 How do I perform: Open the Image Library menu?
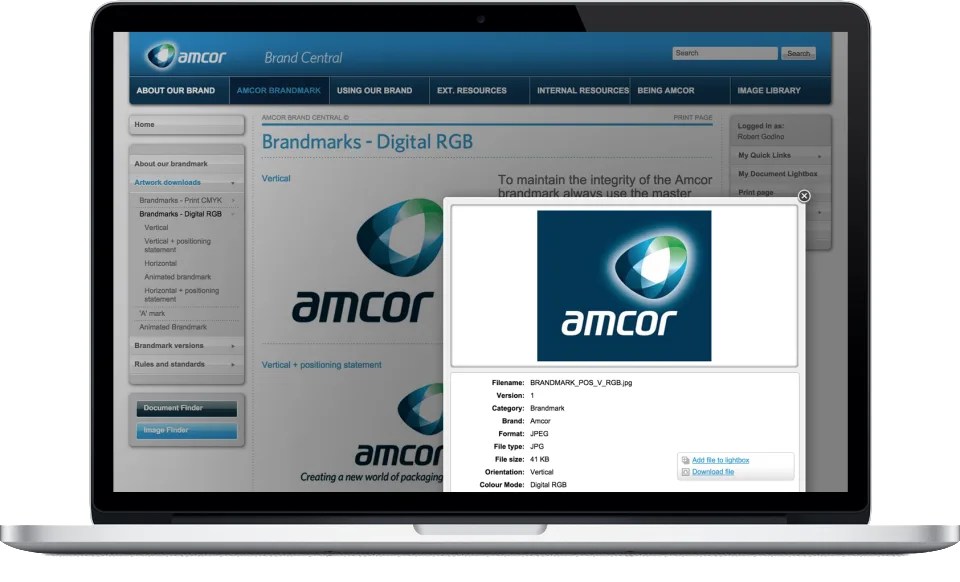[x=781, y=91]
